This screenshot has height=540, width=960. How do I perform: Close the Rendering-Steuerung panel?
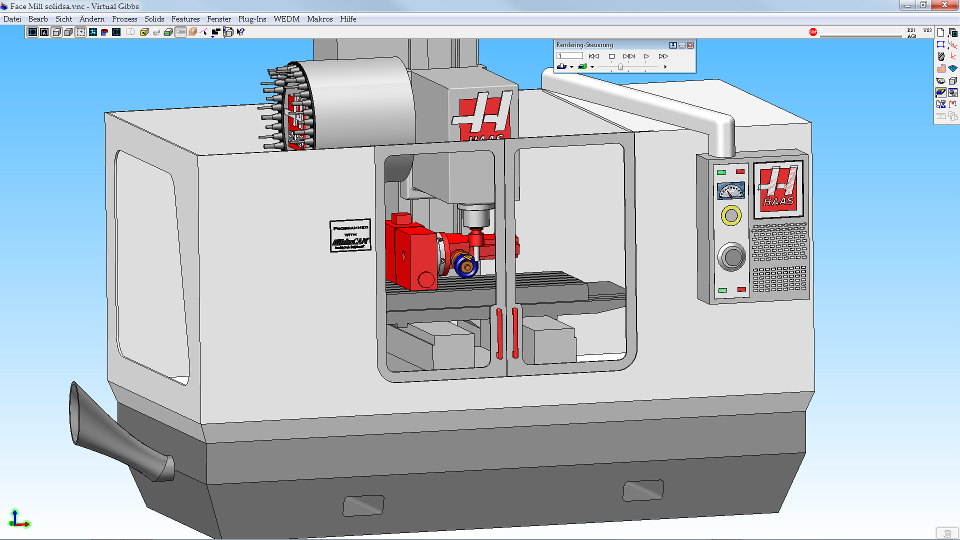(x=691, y=45)
